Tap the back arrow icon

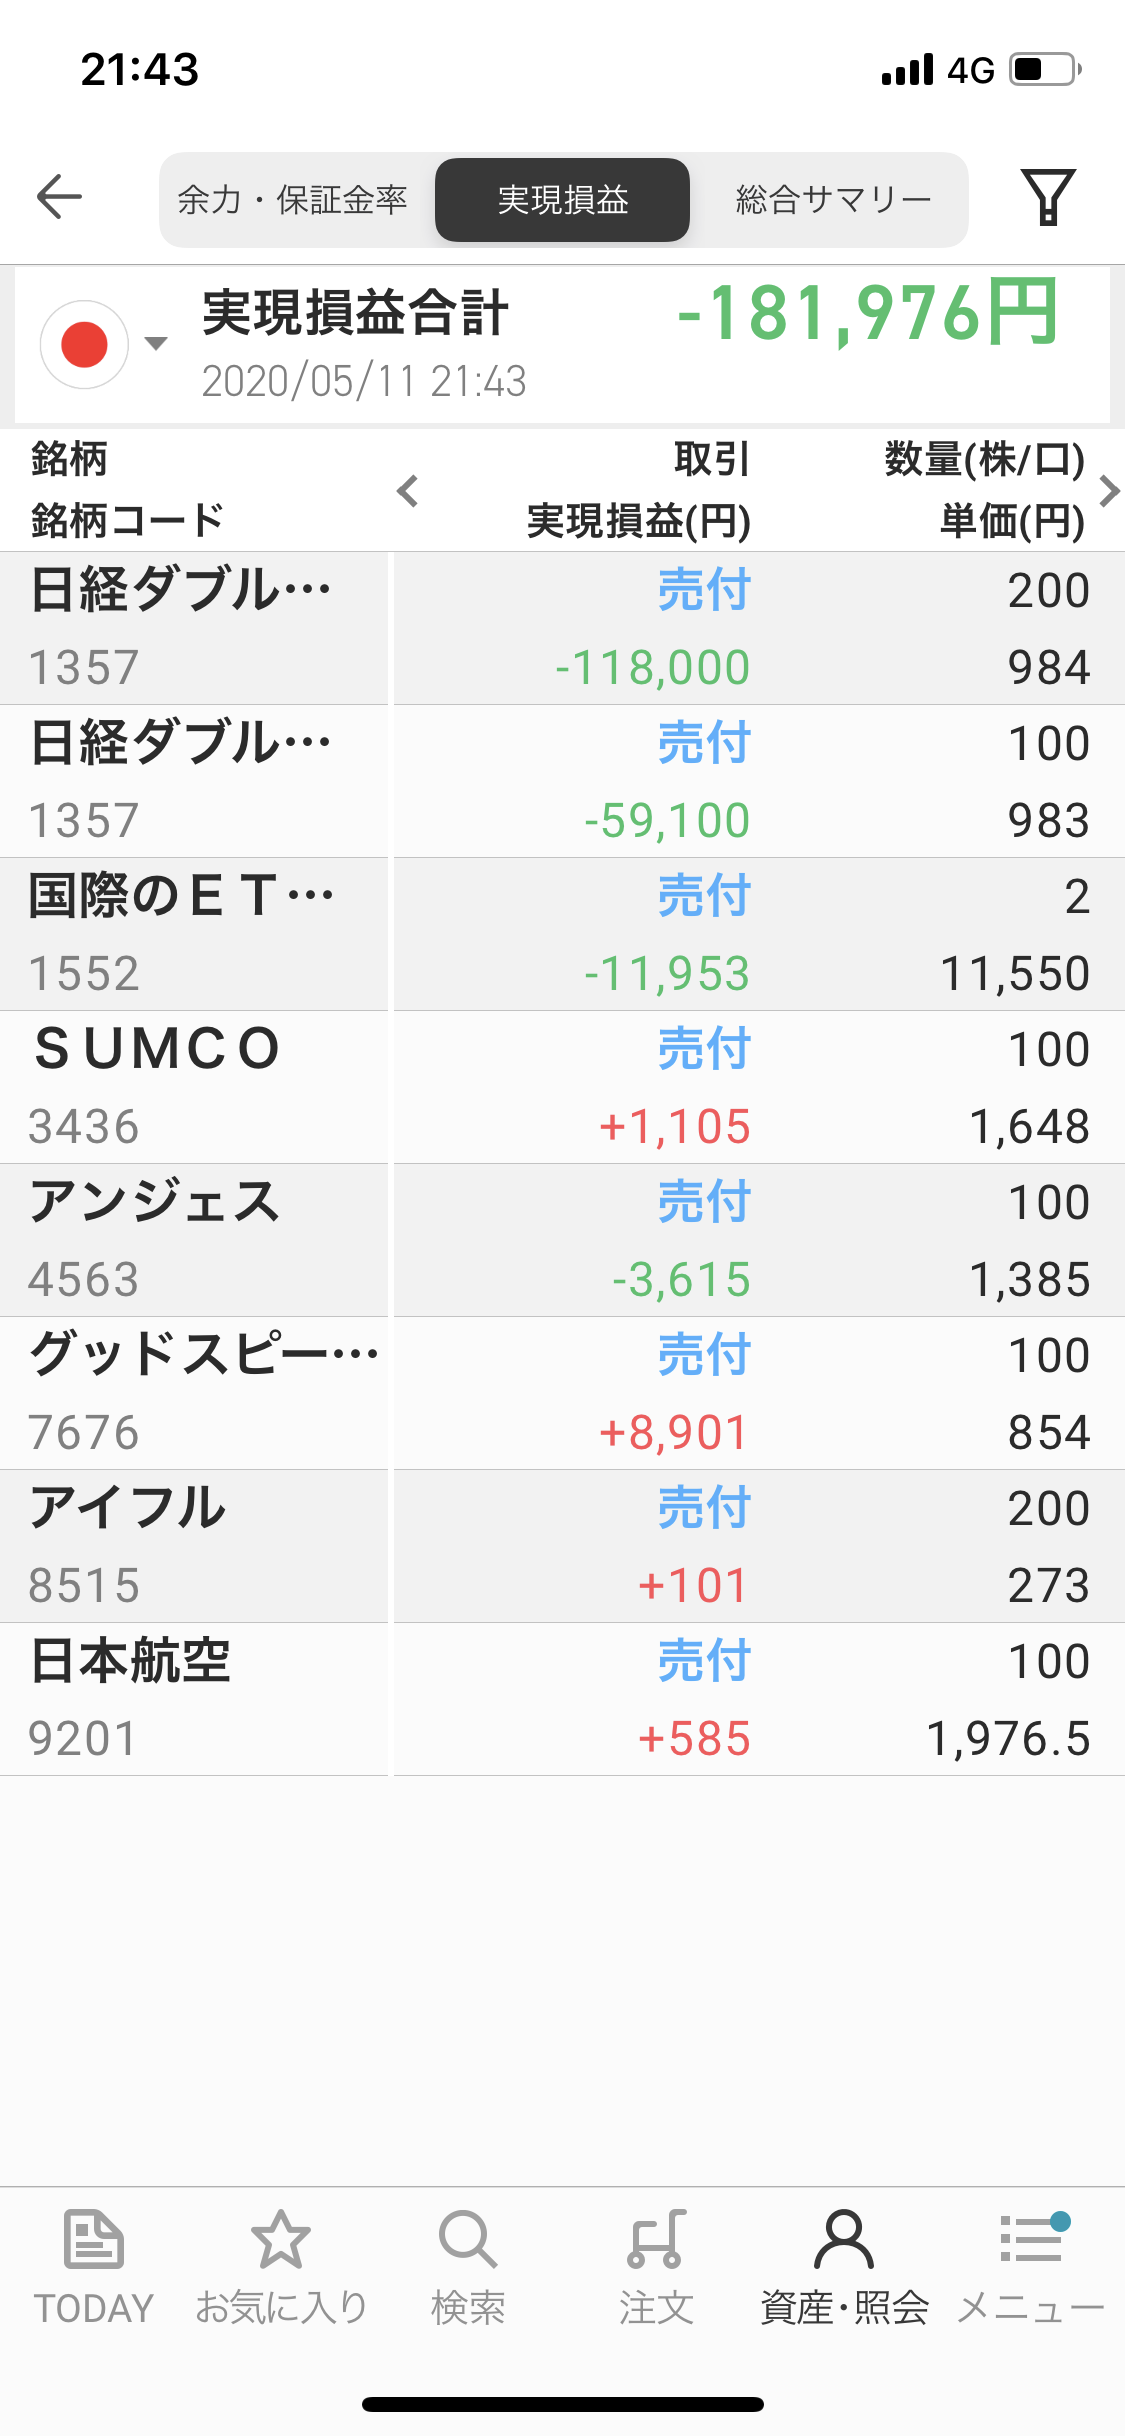tap(59, 196)
